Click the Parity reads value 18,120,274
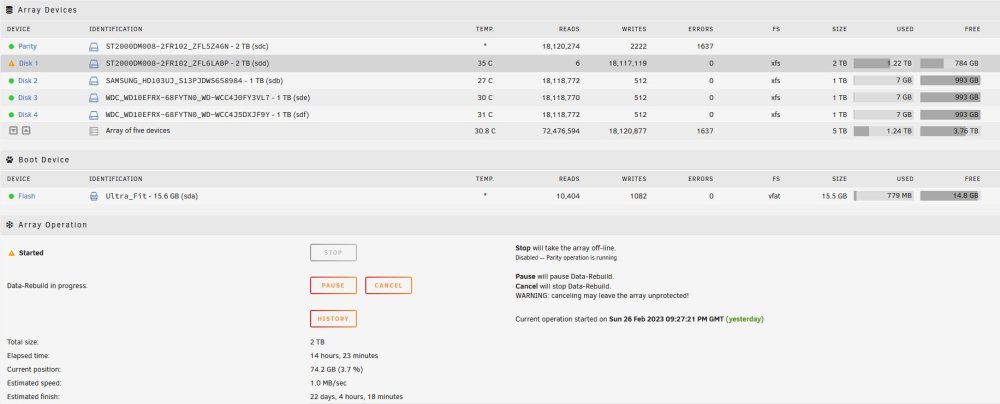 (561, 47)
